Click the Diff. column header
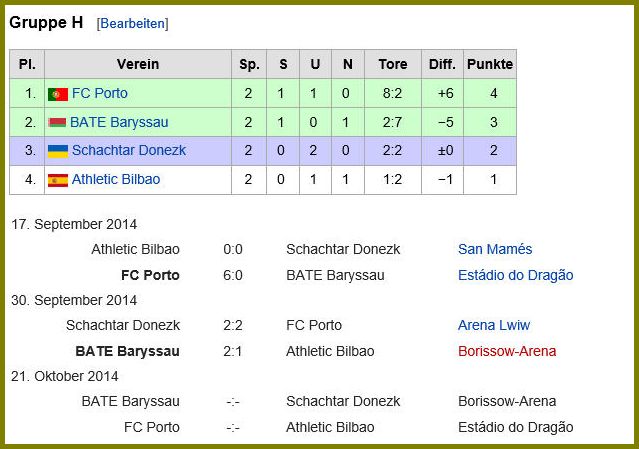The width and height of the screenshot is (639, 449). point(442,64)
